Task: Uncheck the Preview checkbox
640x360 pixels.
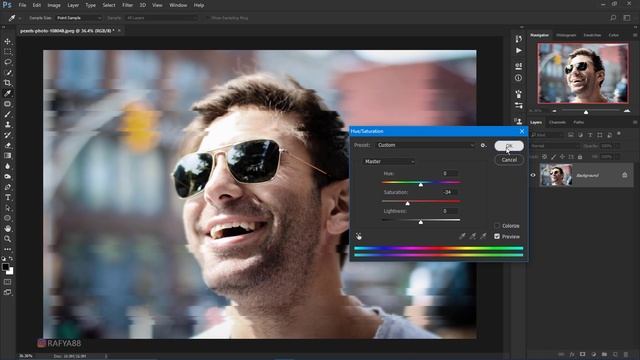Action: pyautogui.click(x=497, y=236)
